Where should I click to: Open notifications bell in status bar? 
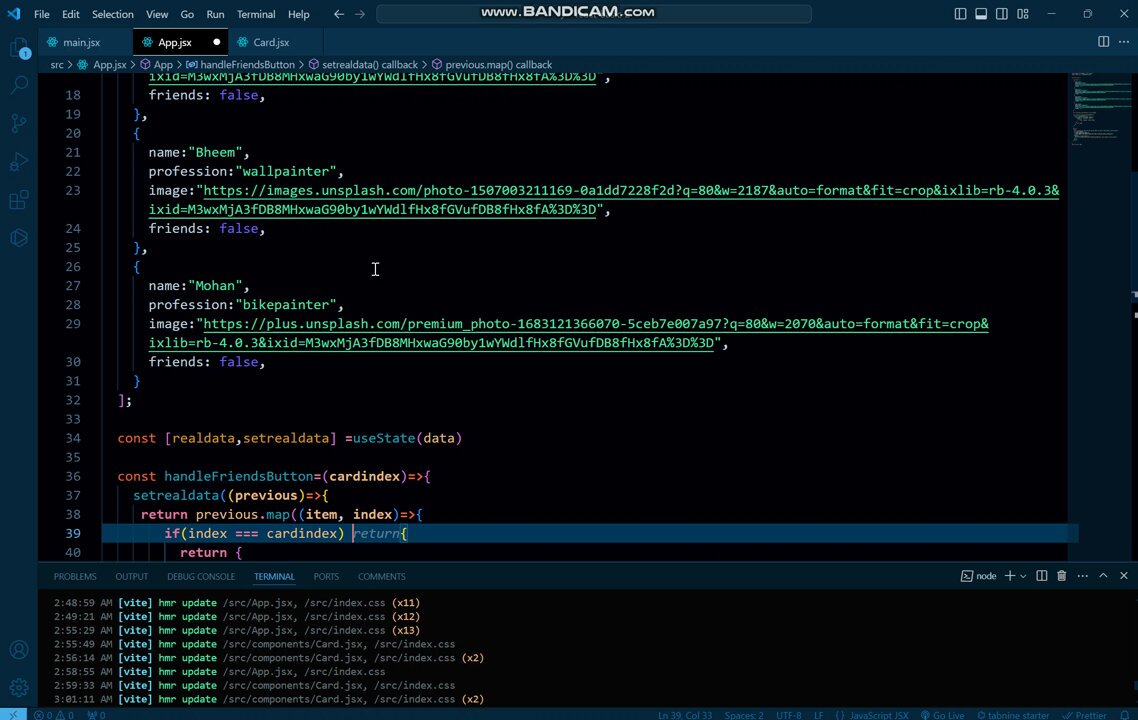click(x=1124, y=715)
